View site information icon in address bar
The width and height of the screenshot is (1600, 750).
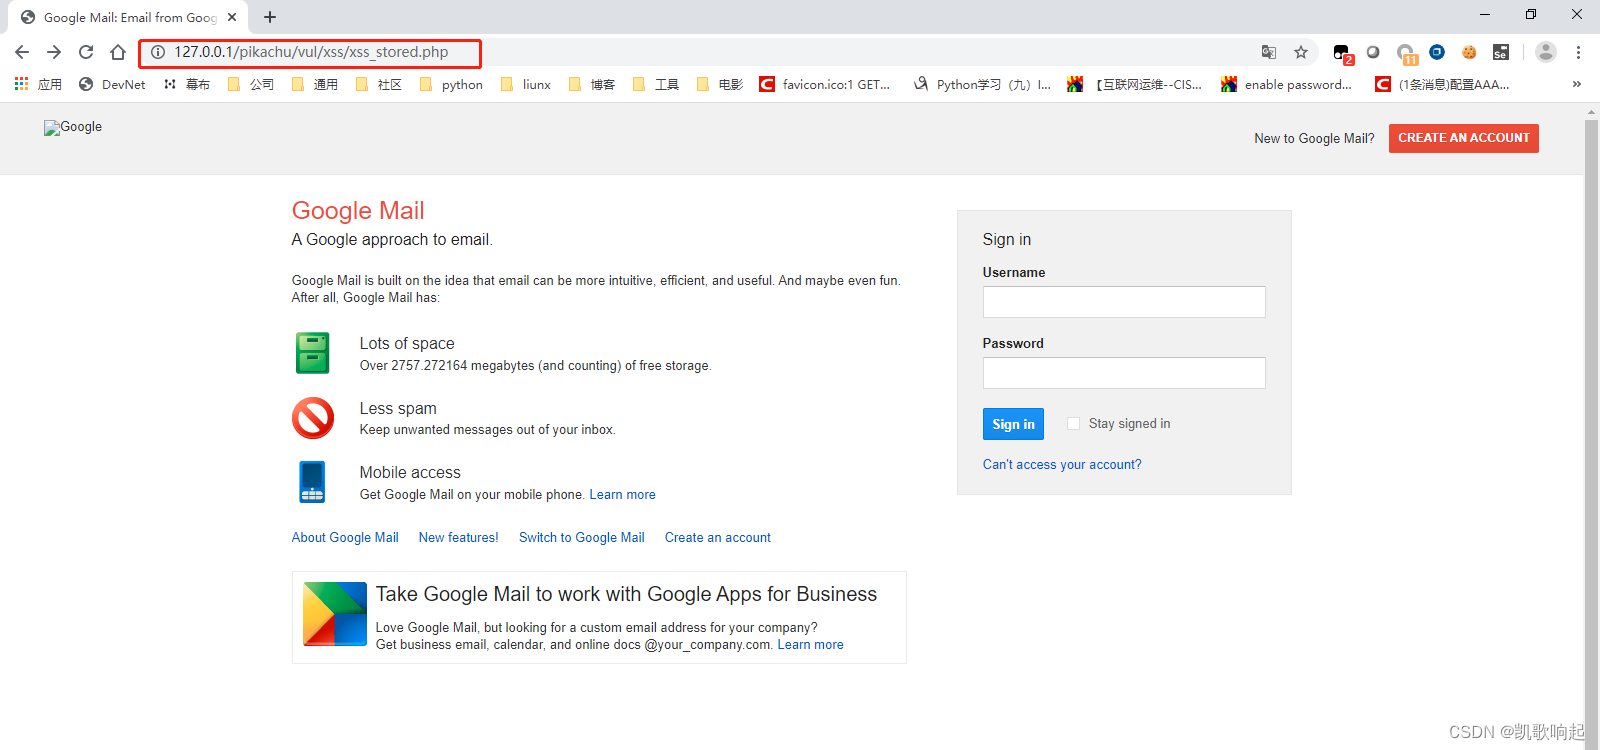coord(158,52)
